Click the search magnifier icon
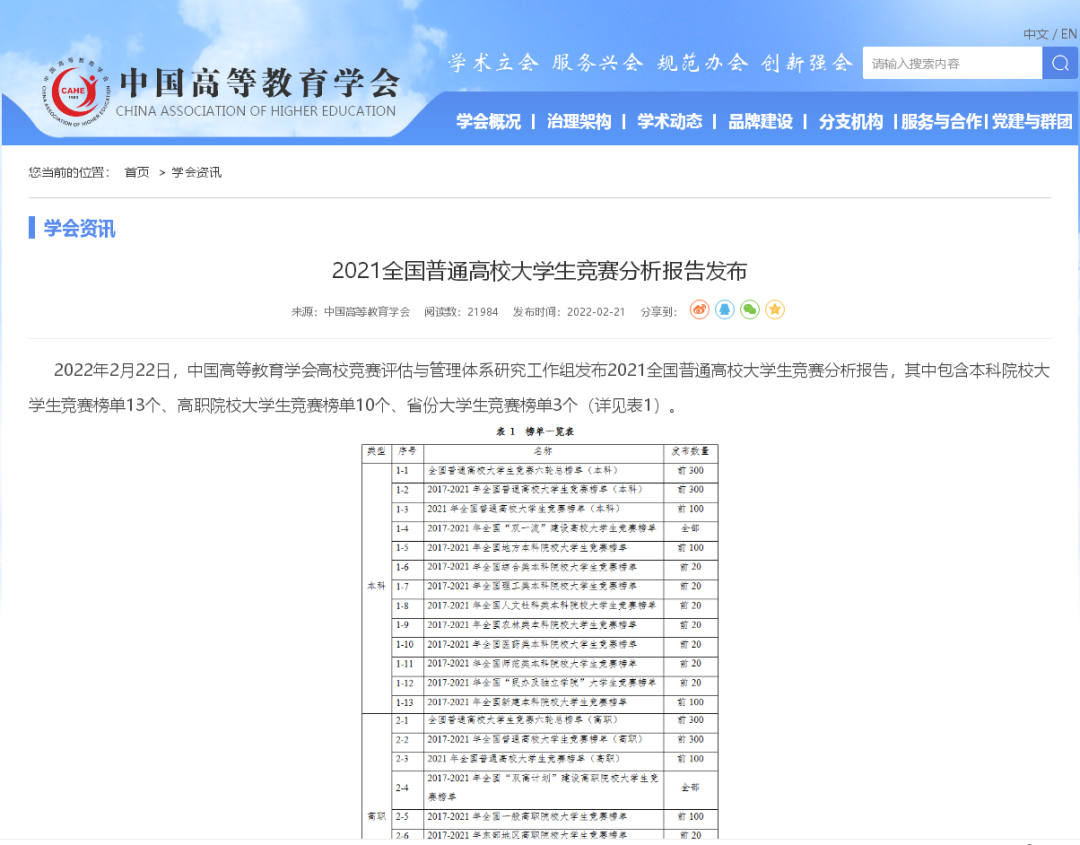 point(1059,62)
